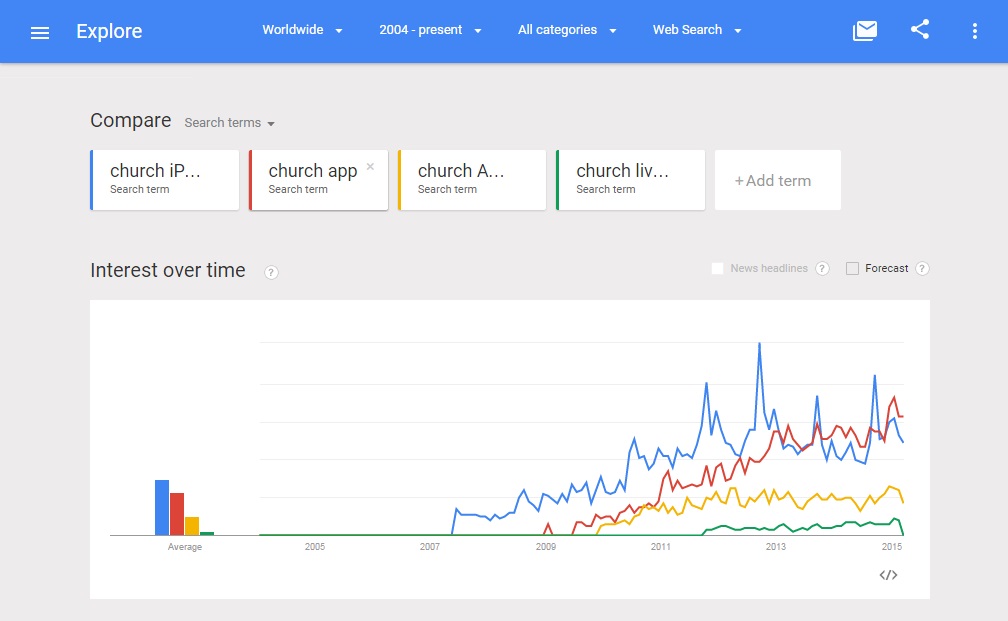Click the Add term button

click(x=777, y=181)
